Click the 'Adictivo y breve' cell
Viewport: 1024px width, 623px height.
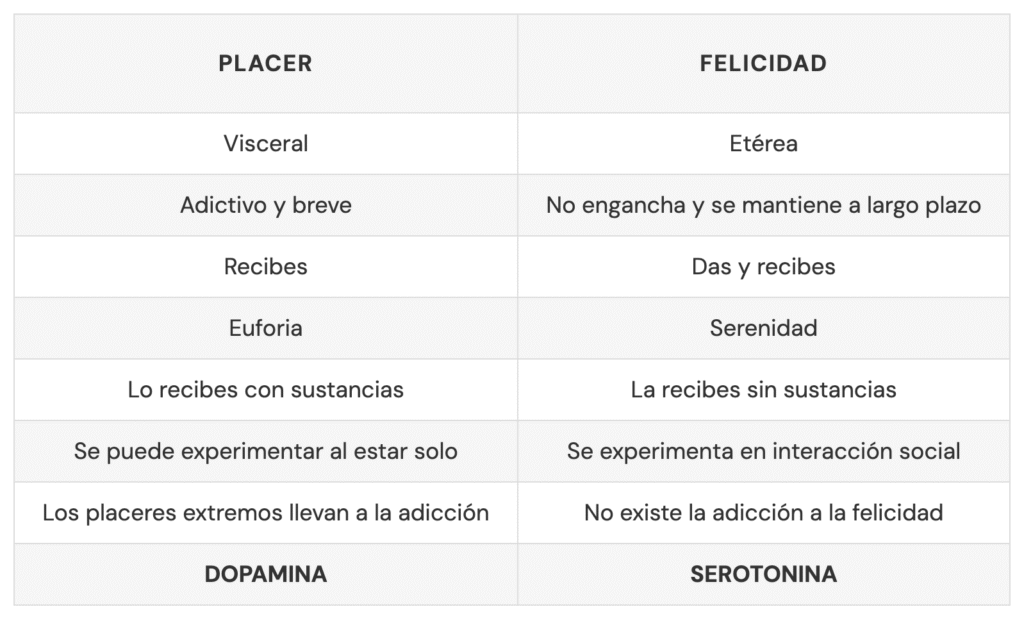265,206
